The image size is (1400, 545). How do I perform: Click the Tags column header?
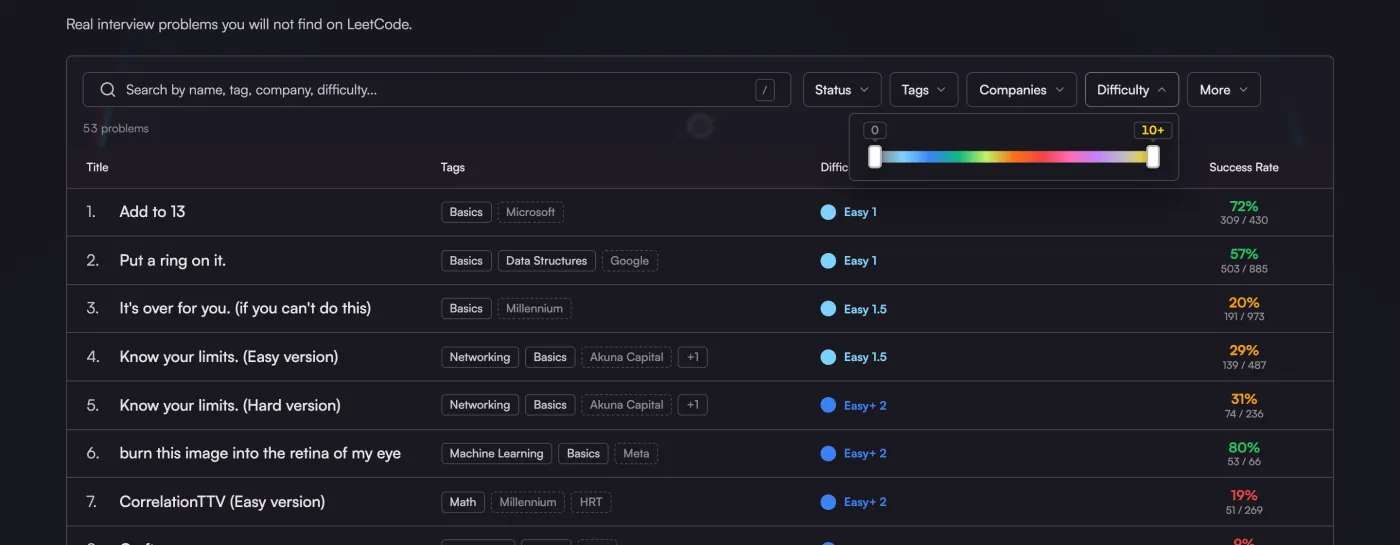coord(453,167)
